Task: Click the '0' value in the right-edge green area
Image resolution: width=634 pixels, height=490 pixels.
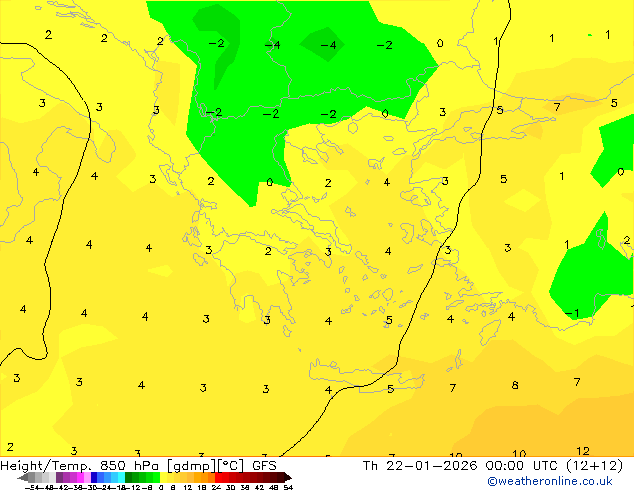Action: tap(620, 172)
